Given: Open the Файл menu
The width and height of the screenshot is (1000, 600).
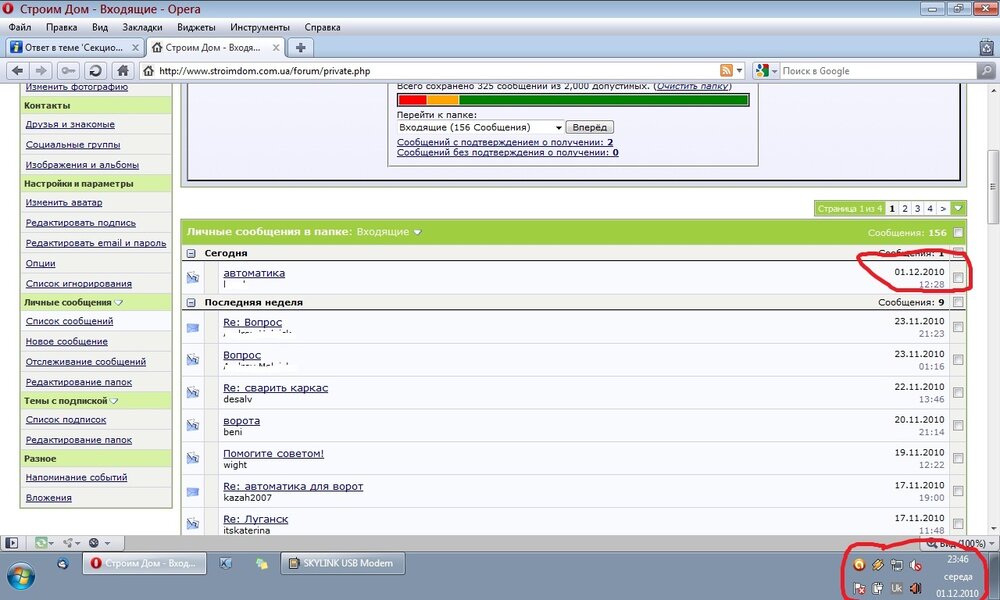Looking at the screenshot, I should click(20, 27).
